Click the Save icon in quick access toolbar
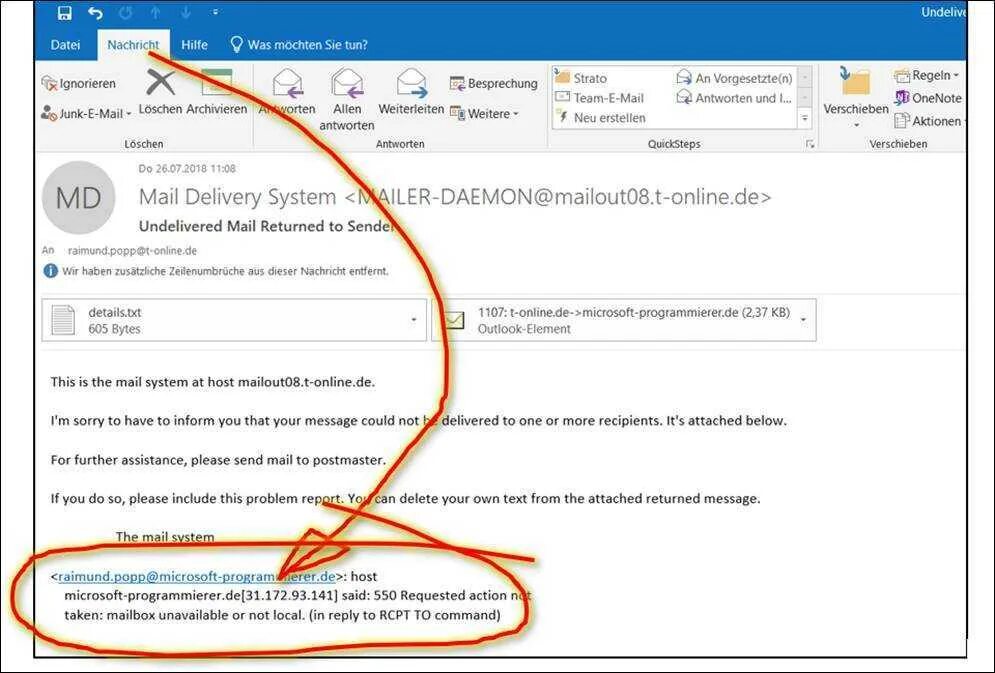 coord(65,12)
